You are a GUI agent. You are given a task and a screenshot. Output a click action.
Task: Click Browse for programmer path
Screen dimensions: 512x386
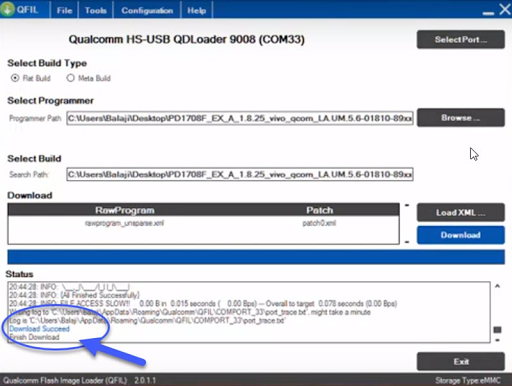click(x=461, y=117)
